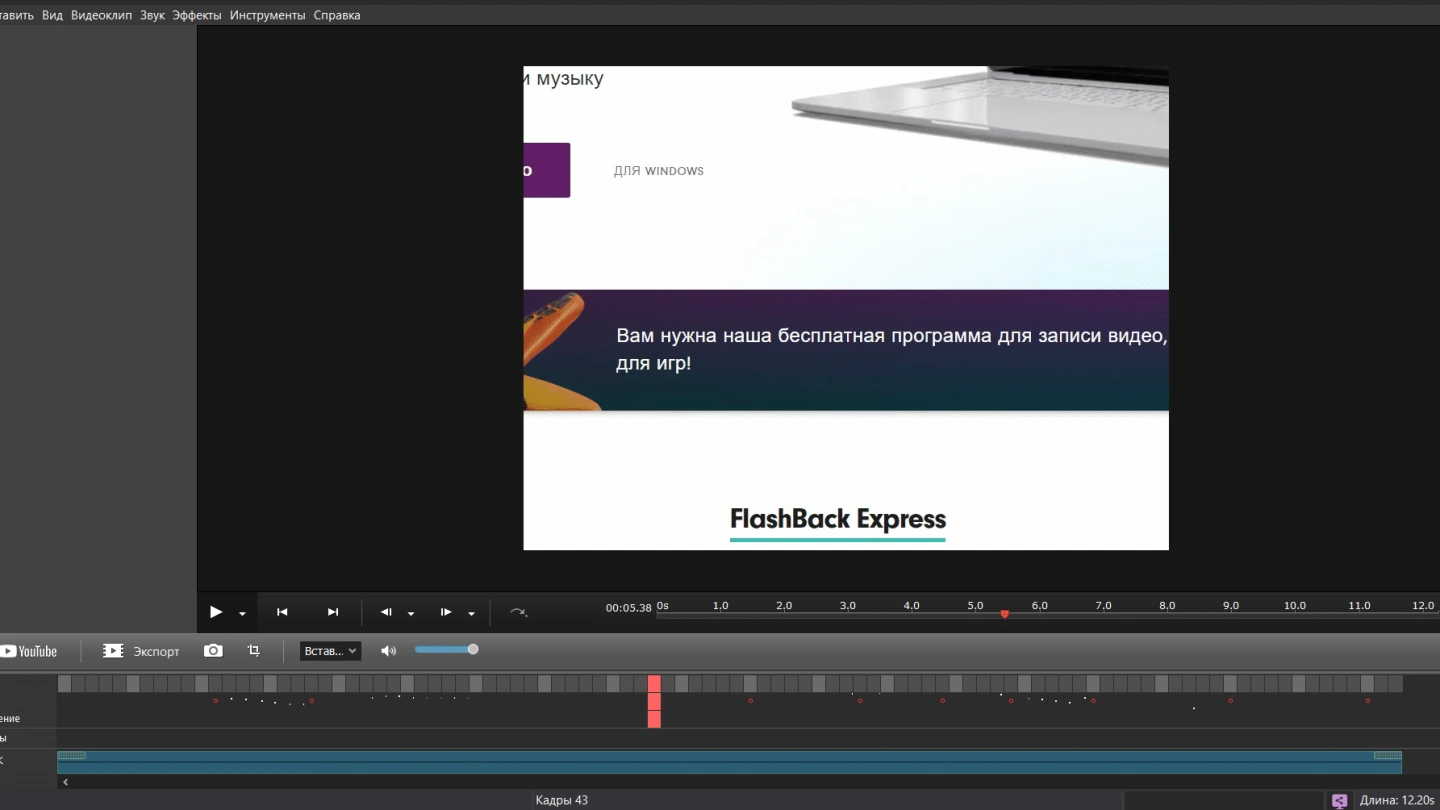
Task: Click the 2.0 mark on the time ruler
Action: 784,606
